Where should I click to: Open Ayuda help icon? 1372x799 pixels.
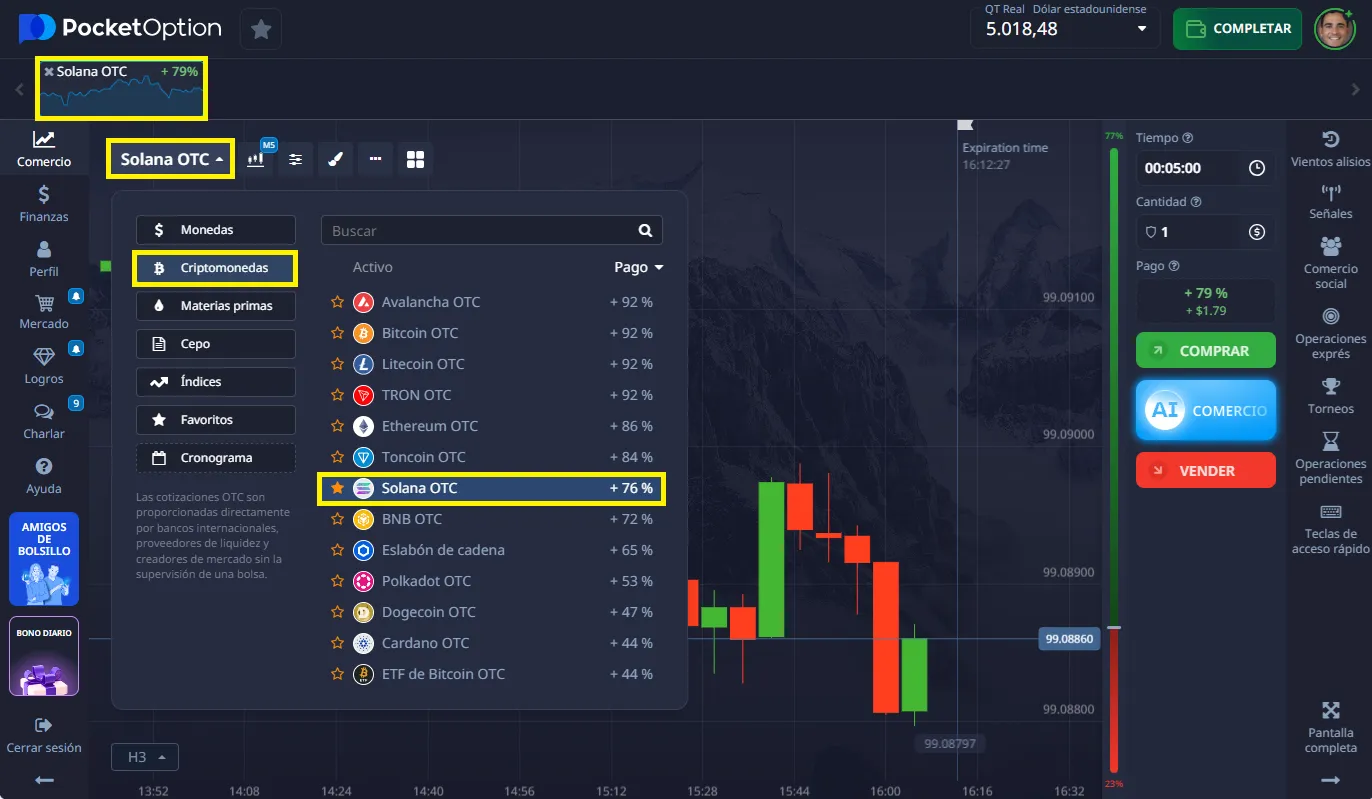point(44,467)
